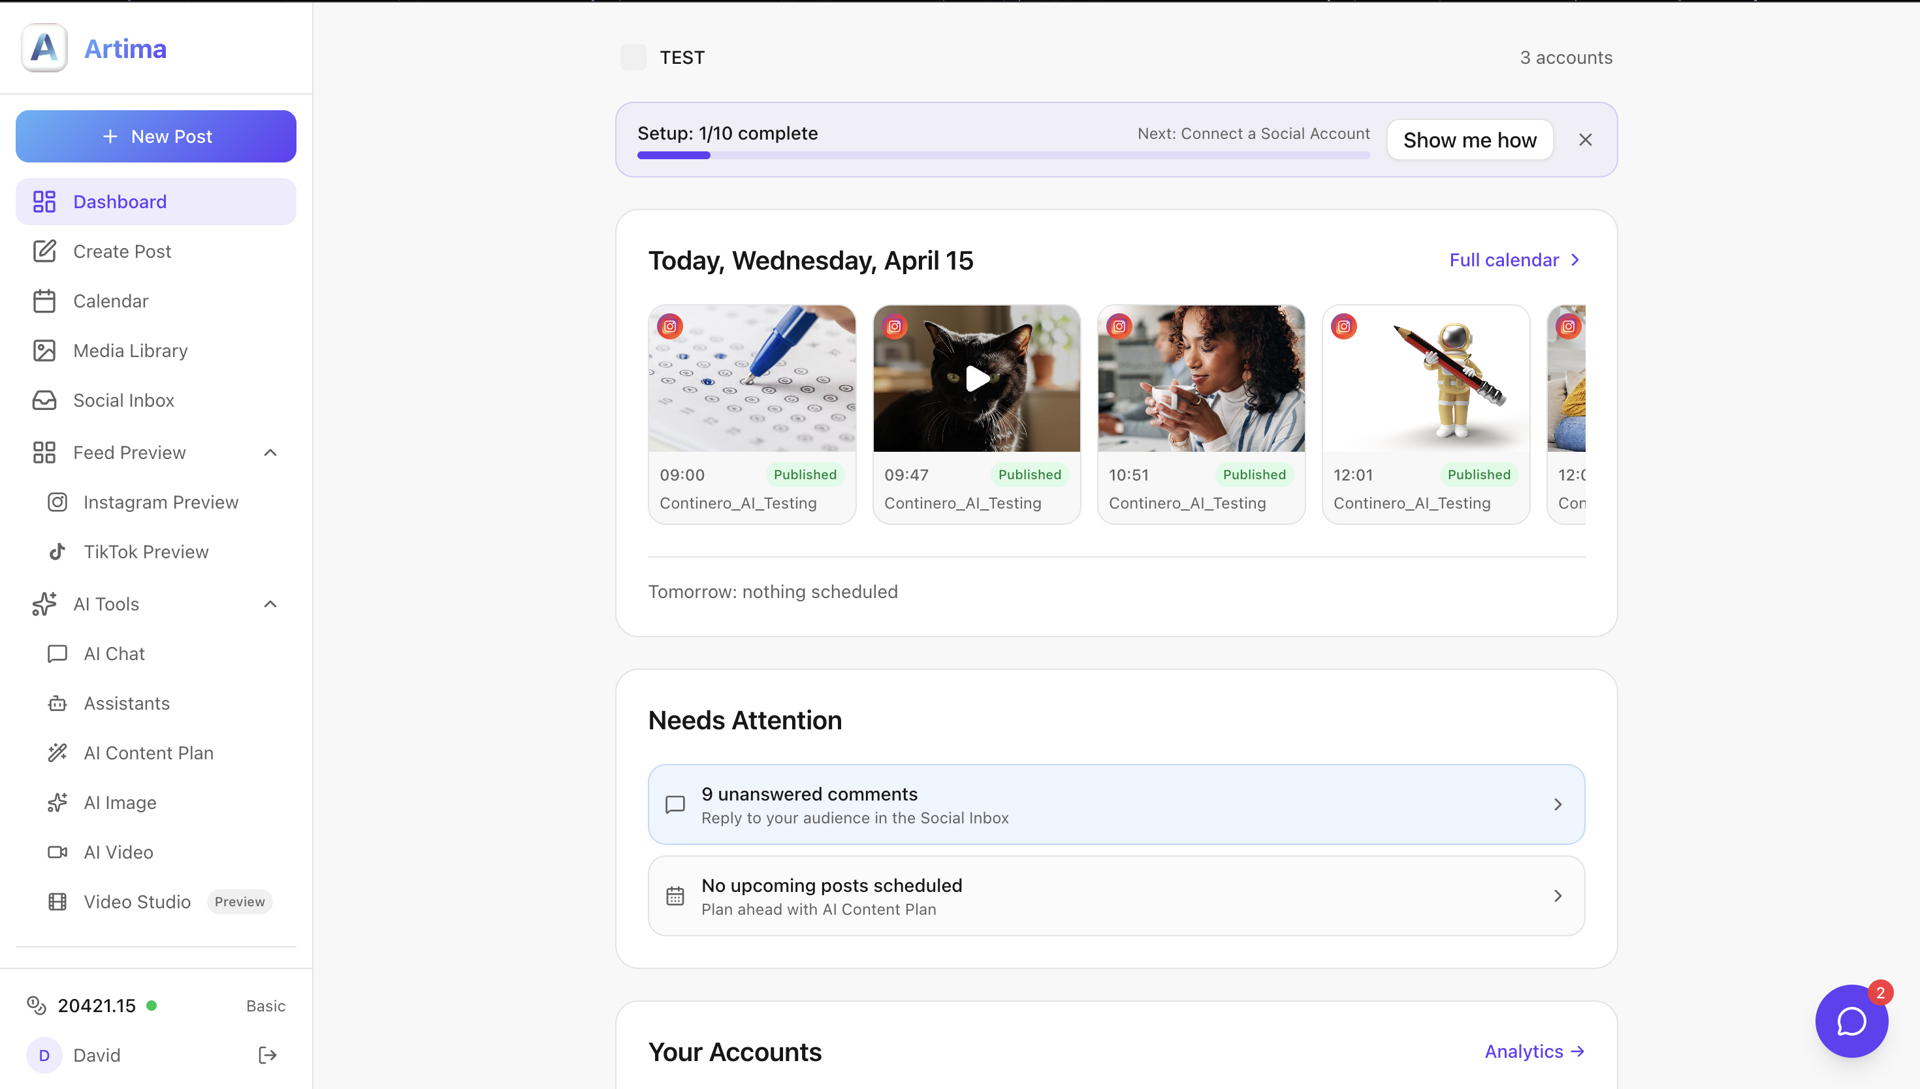Dismiss the setup banner
Screen dimensions: 1920x1089
(x=1585, y=140)
